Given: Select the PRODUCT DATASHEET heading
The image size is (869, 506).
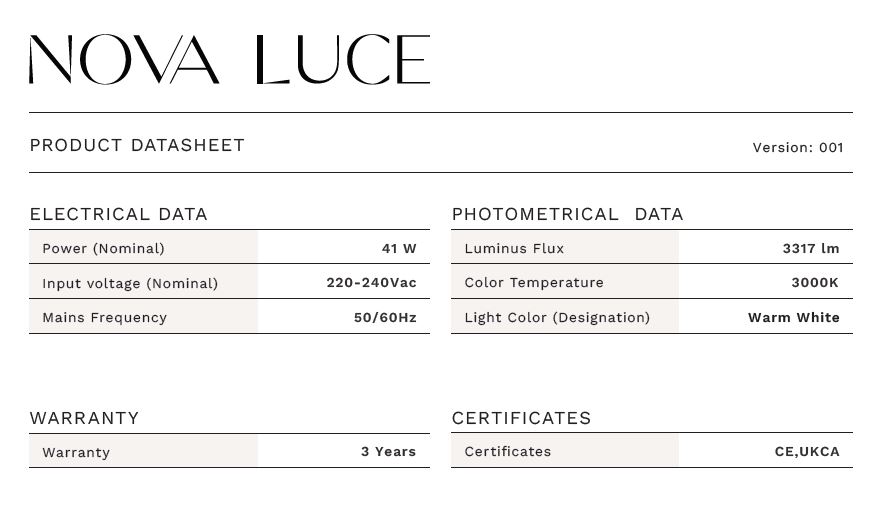Looking at the screenshot, I should tap(137, 145).
